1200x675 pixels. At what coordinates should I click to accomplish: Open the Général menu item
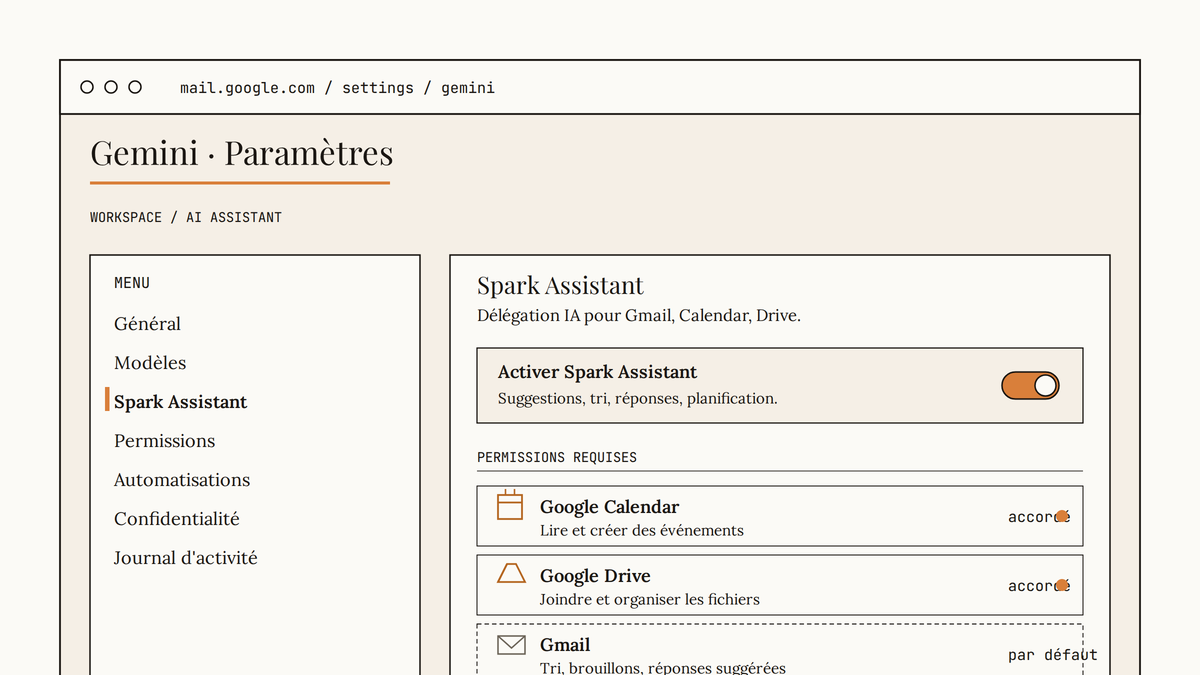tap(147, 324)
